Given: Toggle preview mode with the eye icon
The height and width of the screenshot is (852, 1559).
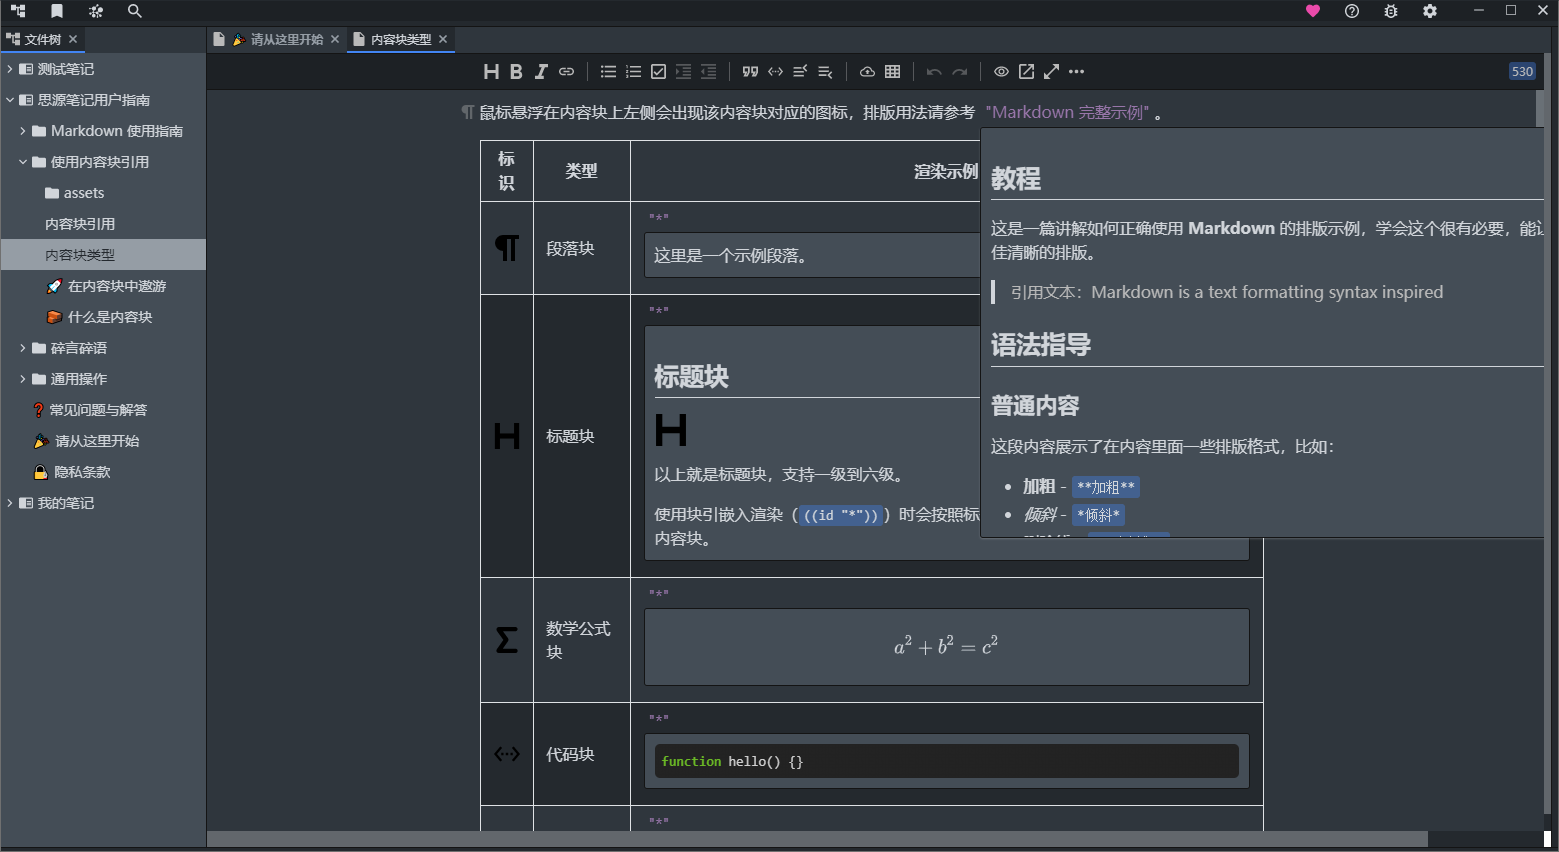Looking at the screenshot, I should click(1001, 72).
